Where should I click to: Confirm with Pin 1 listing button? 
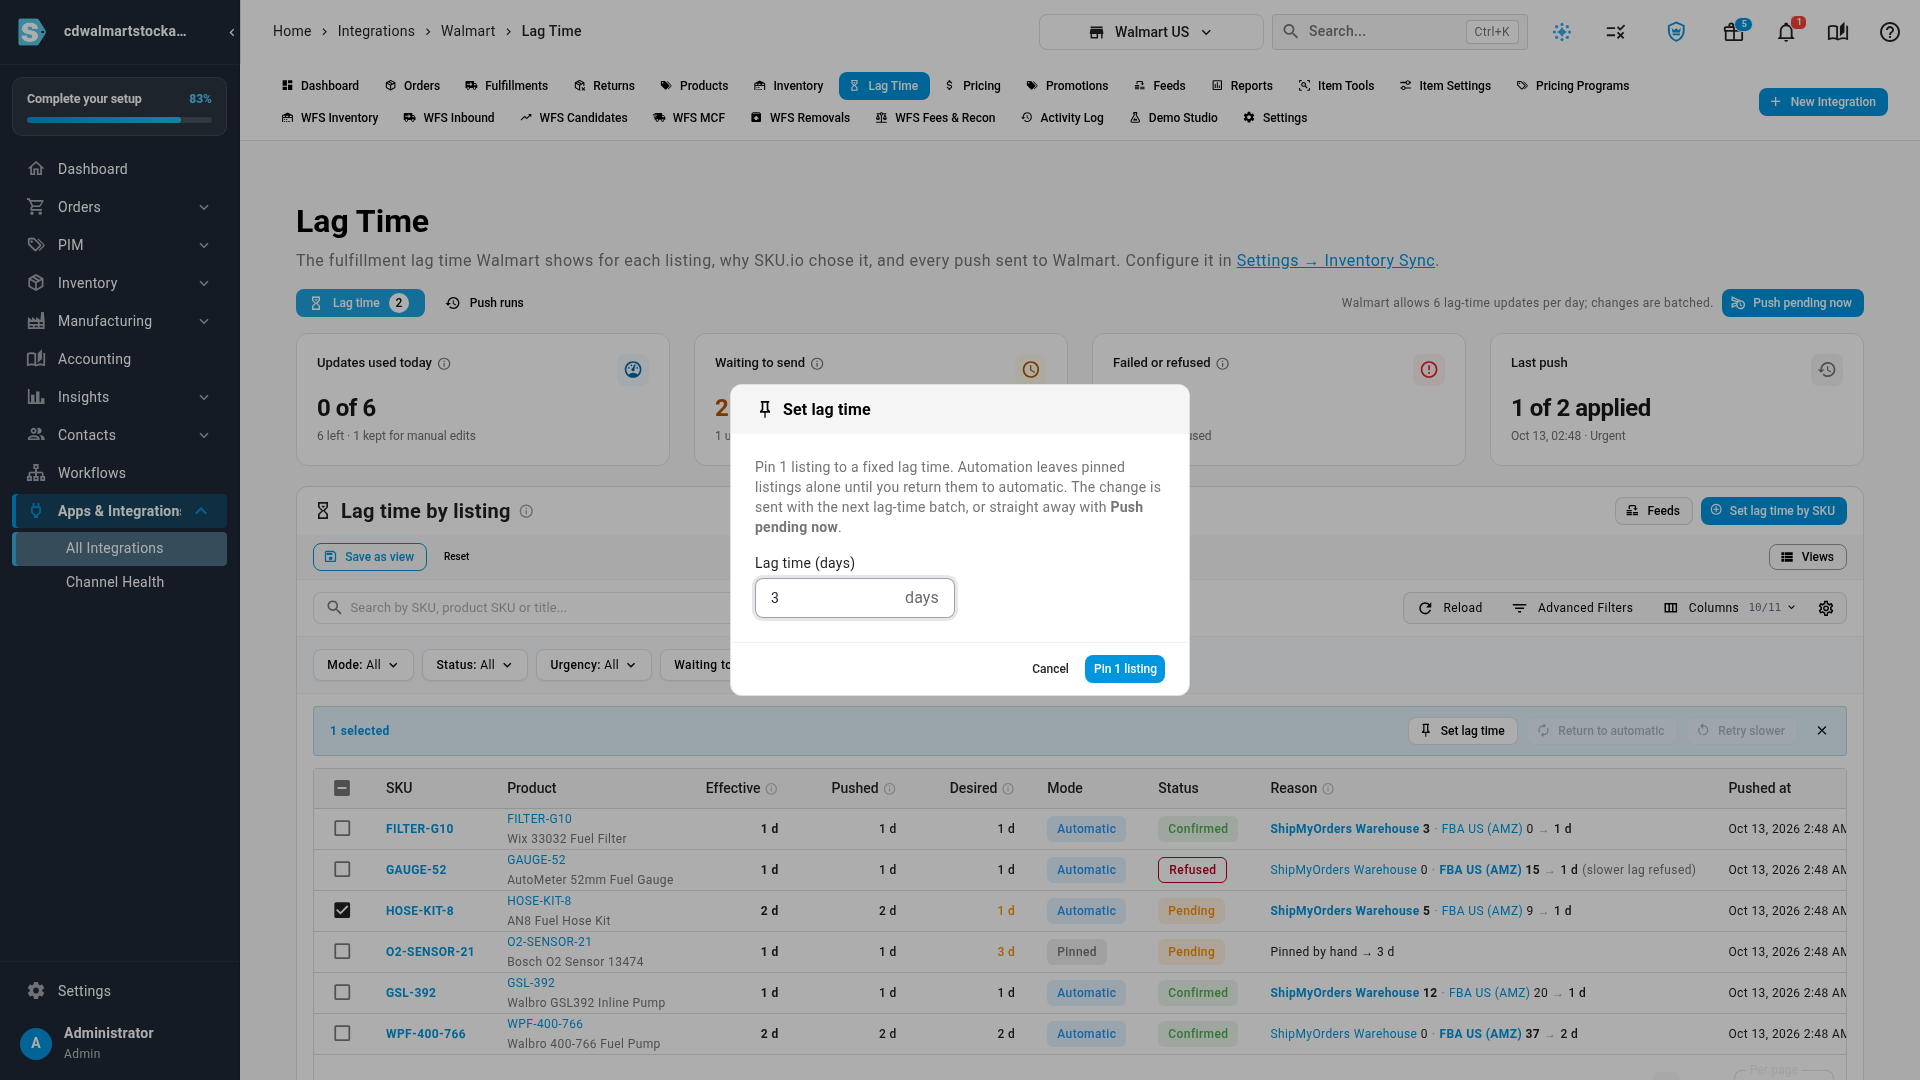tap(1125, 669)
